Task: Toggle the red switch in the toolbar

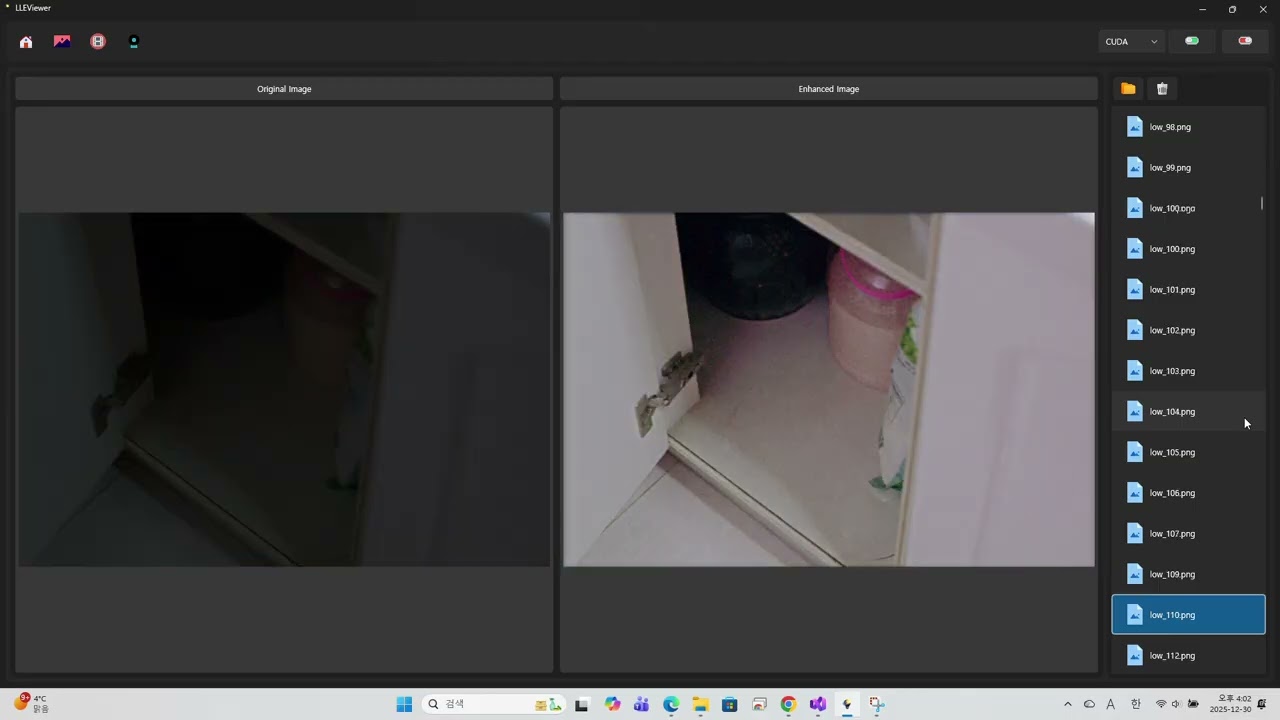Action: coord(1245,41)
